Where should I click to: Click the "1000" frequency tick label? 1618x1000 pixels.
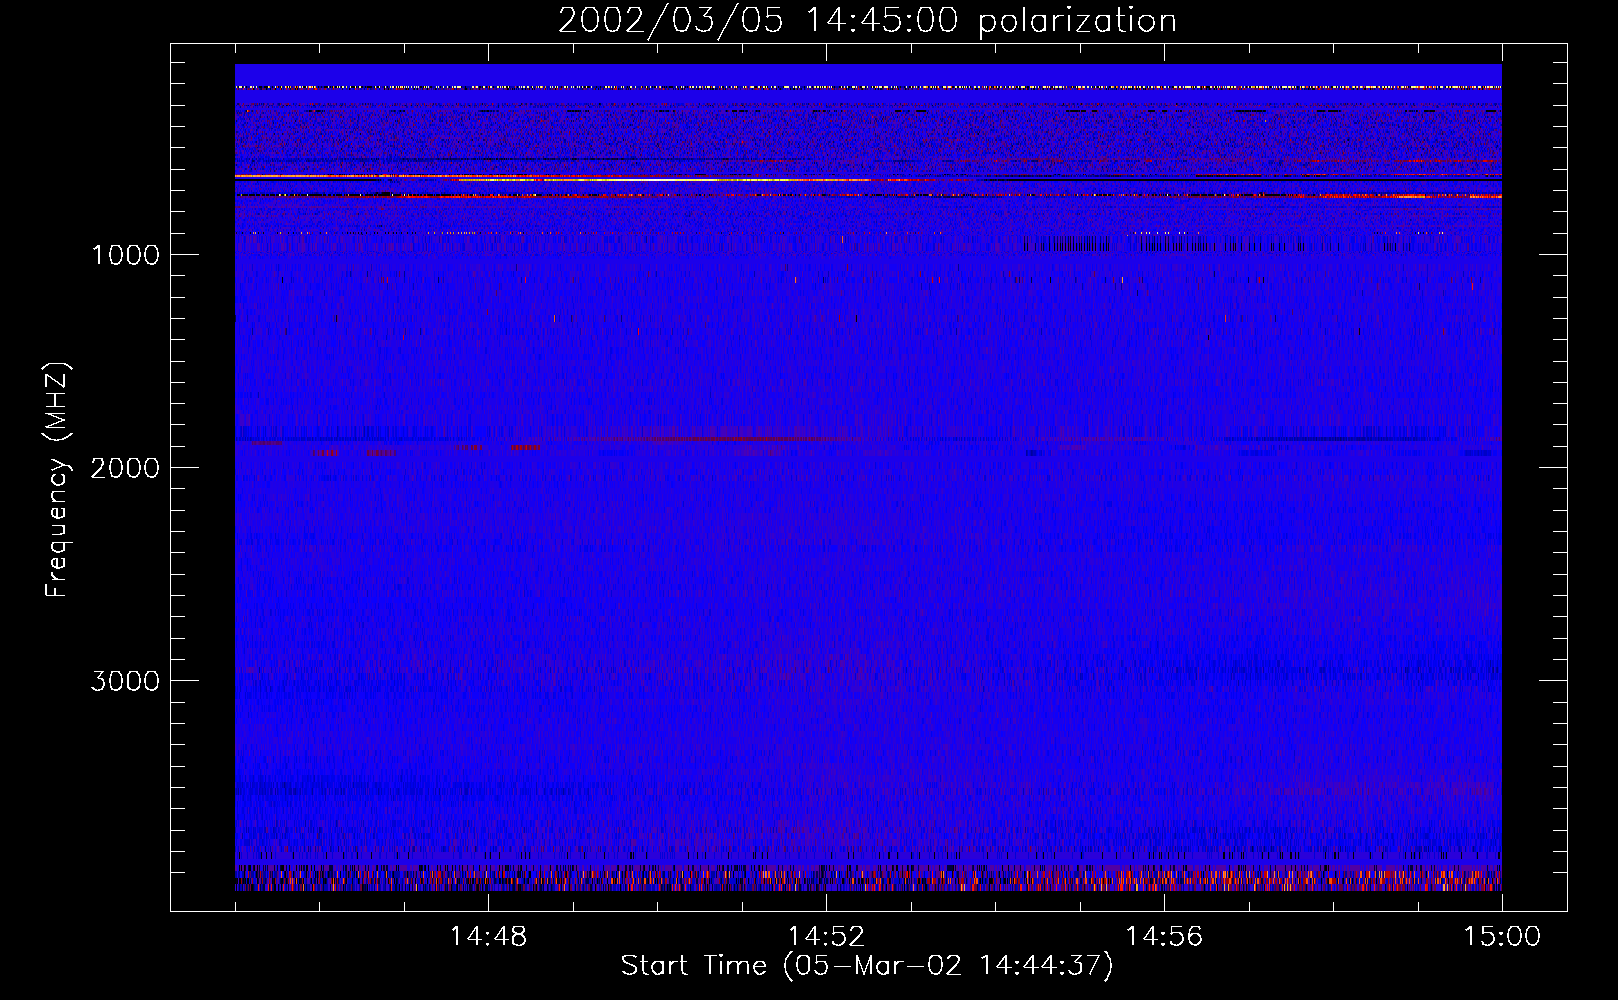click(x=125, y=255)
